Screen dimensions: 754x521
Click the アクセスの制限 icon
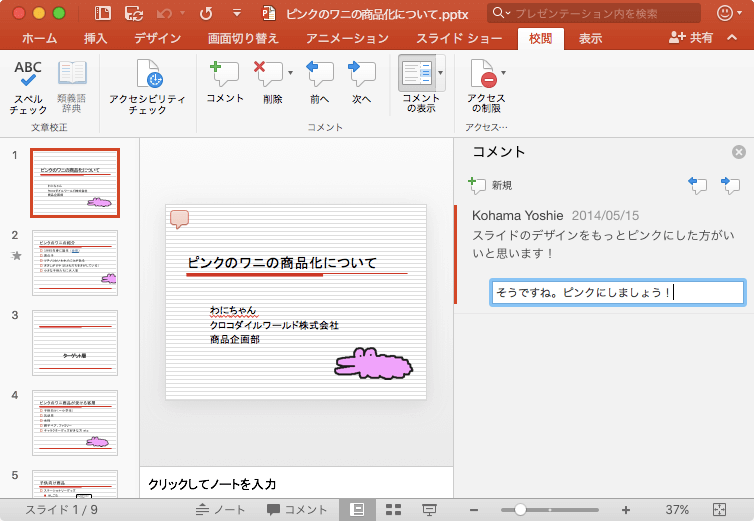[484, 74]
